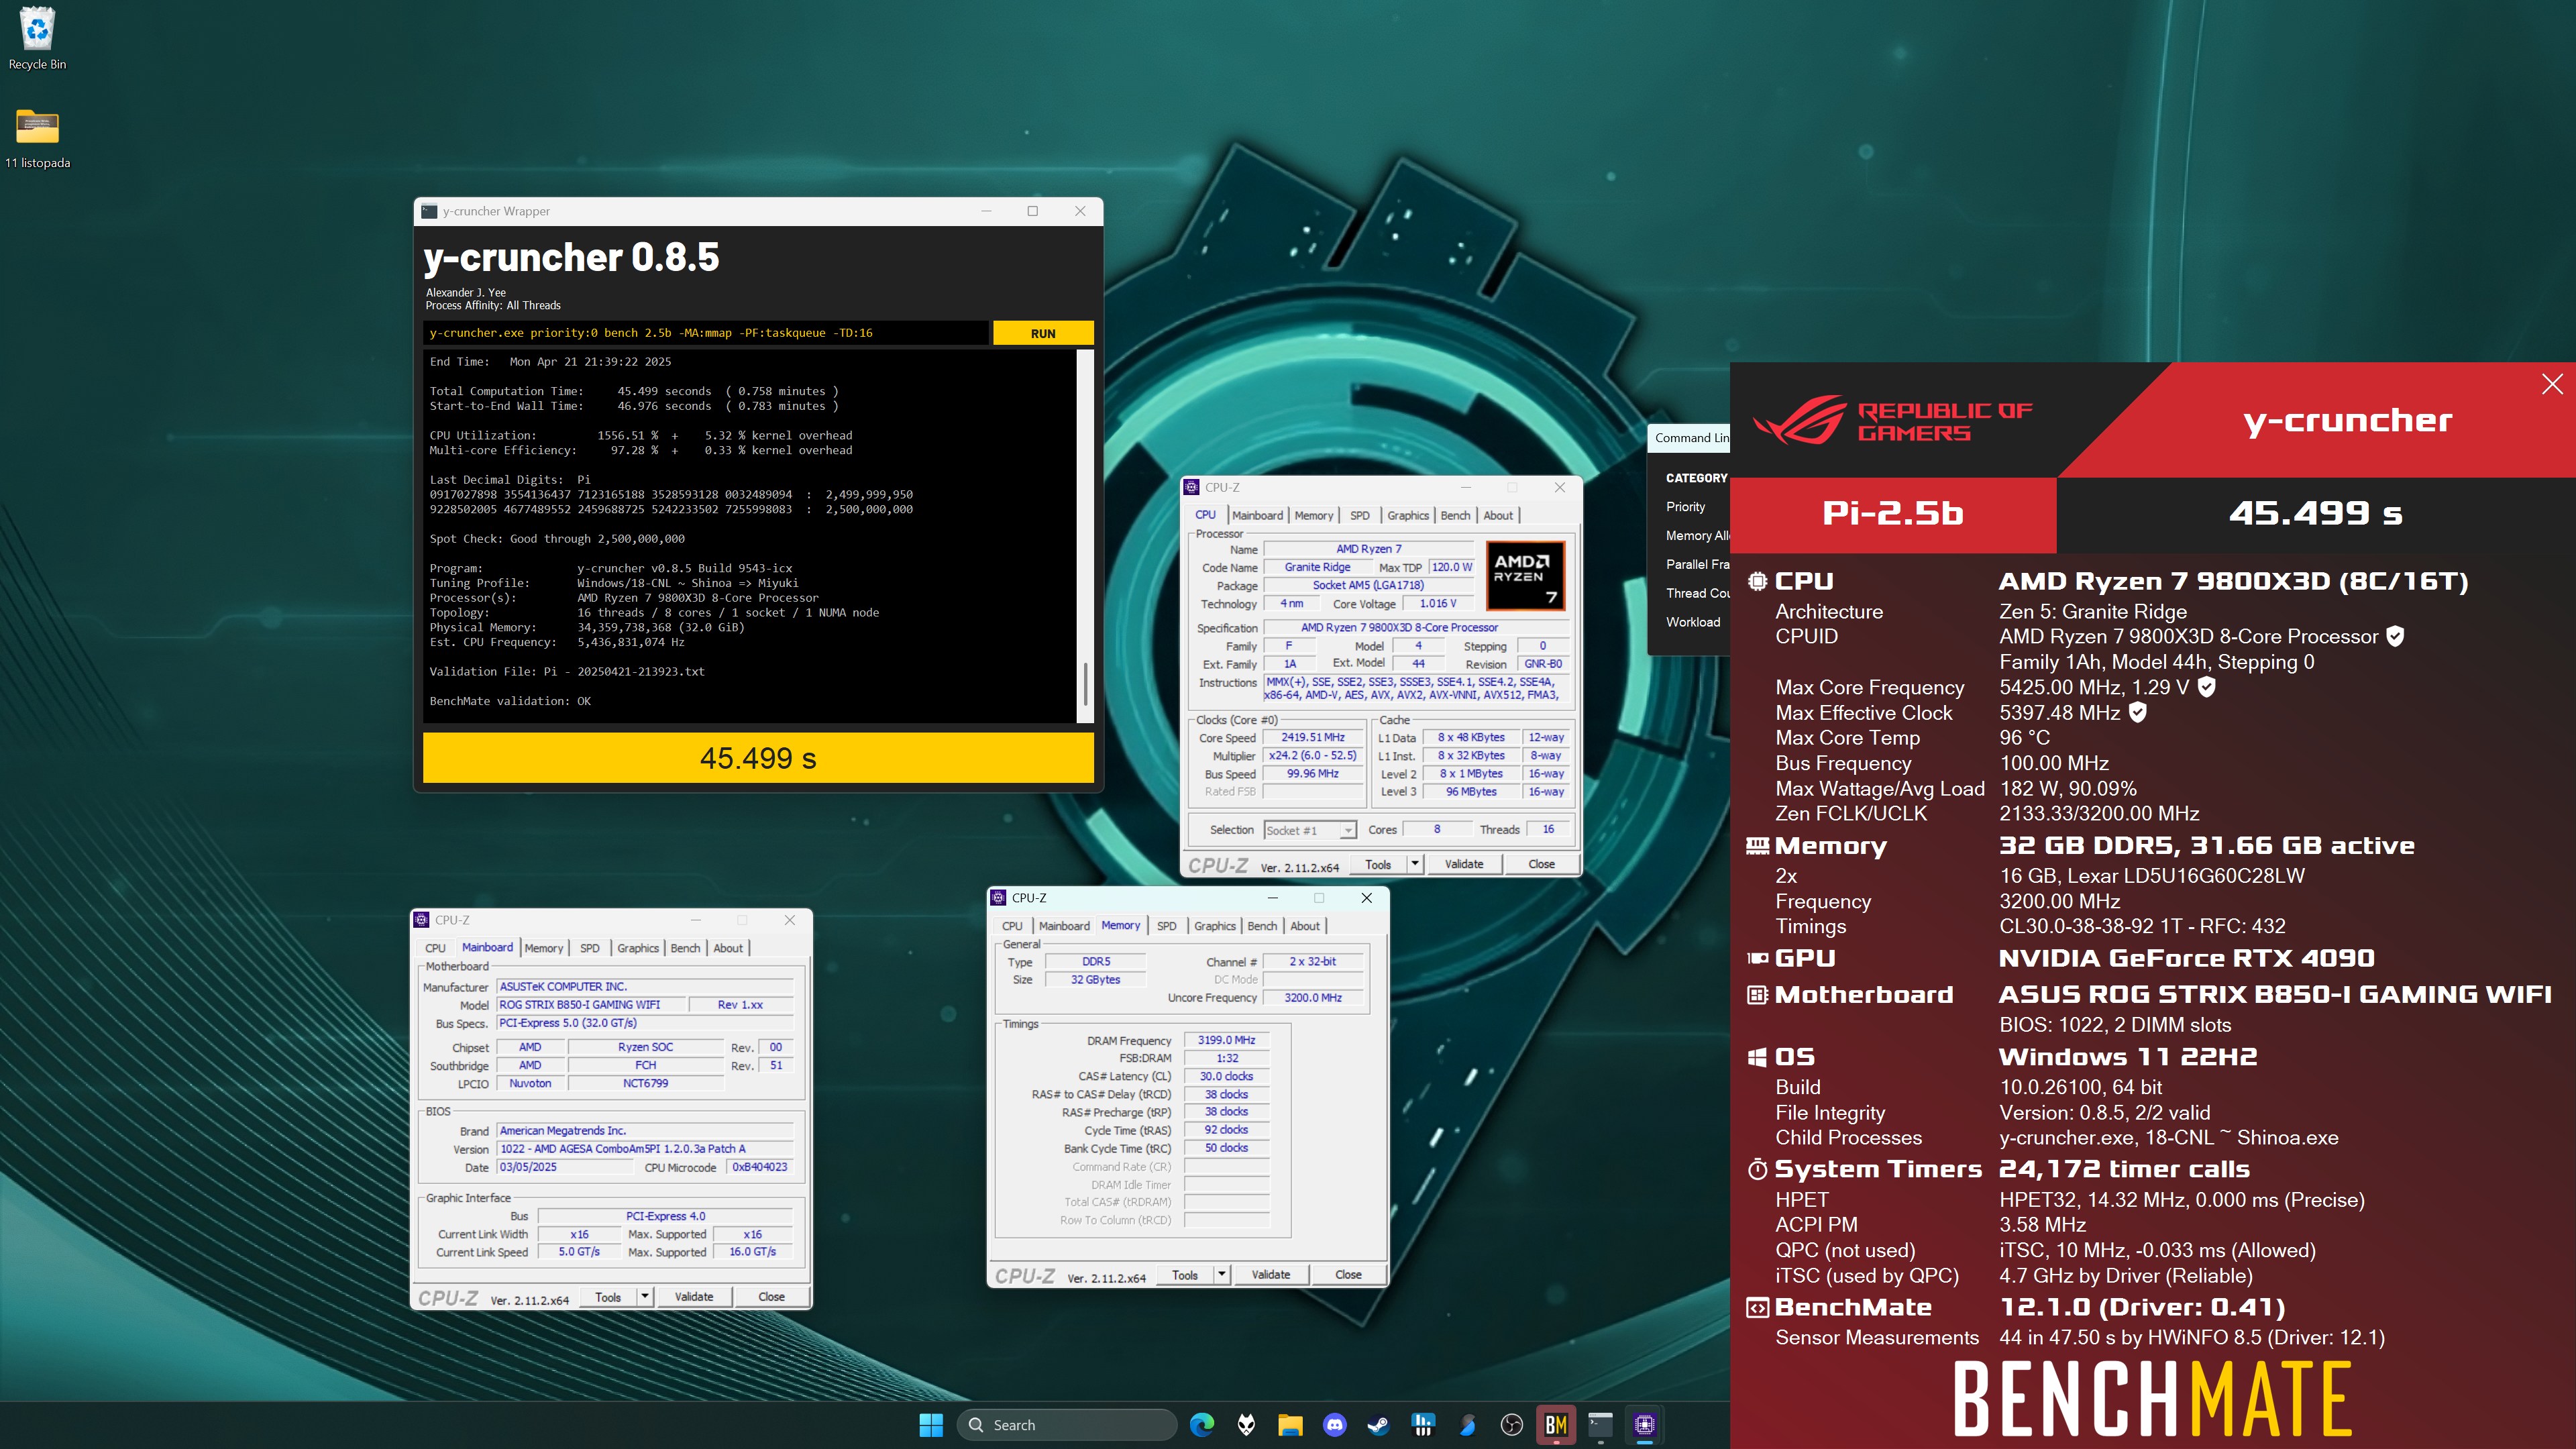Open Steam from taskbar
Viewport: 2576px width, 1449px height.
[1378, 1425]
